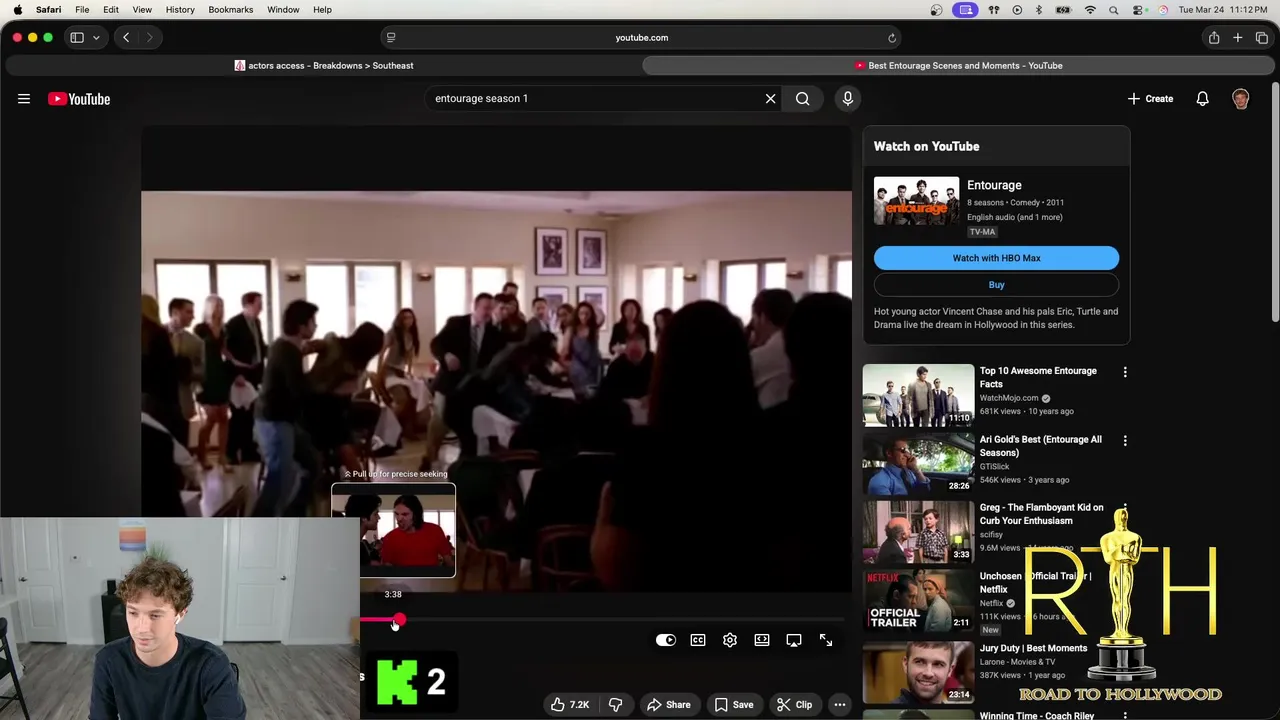Screen dimensions: 1280x720
Task: Show Safari tab overview
Action: [1262, 38]
